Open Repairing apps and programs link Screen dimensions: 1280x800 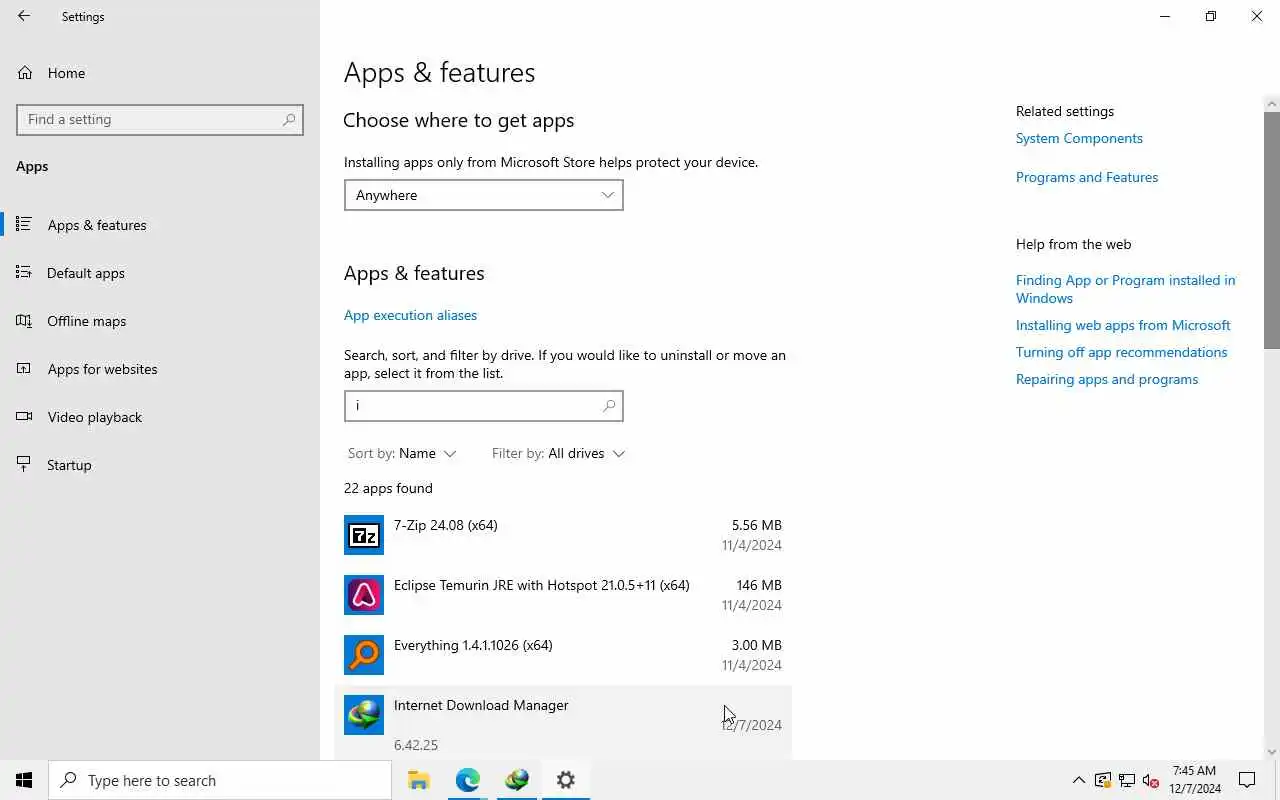[x=1107, y=379]
